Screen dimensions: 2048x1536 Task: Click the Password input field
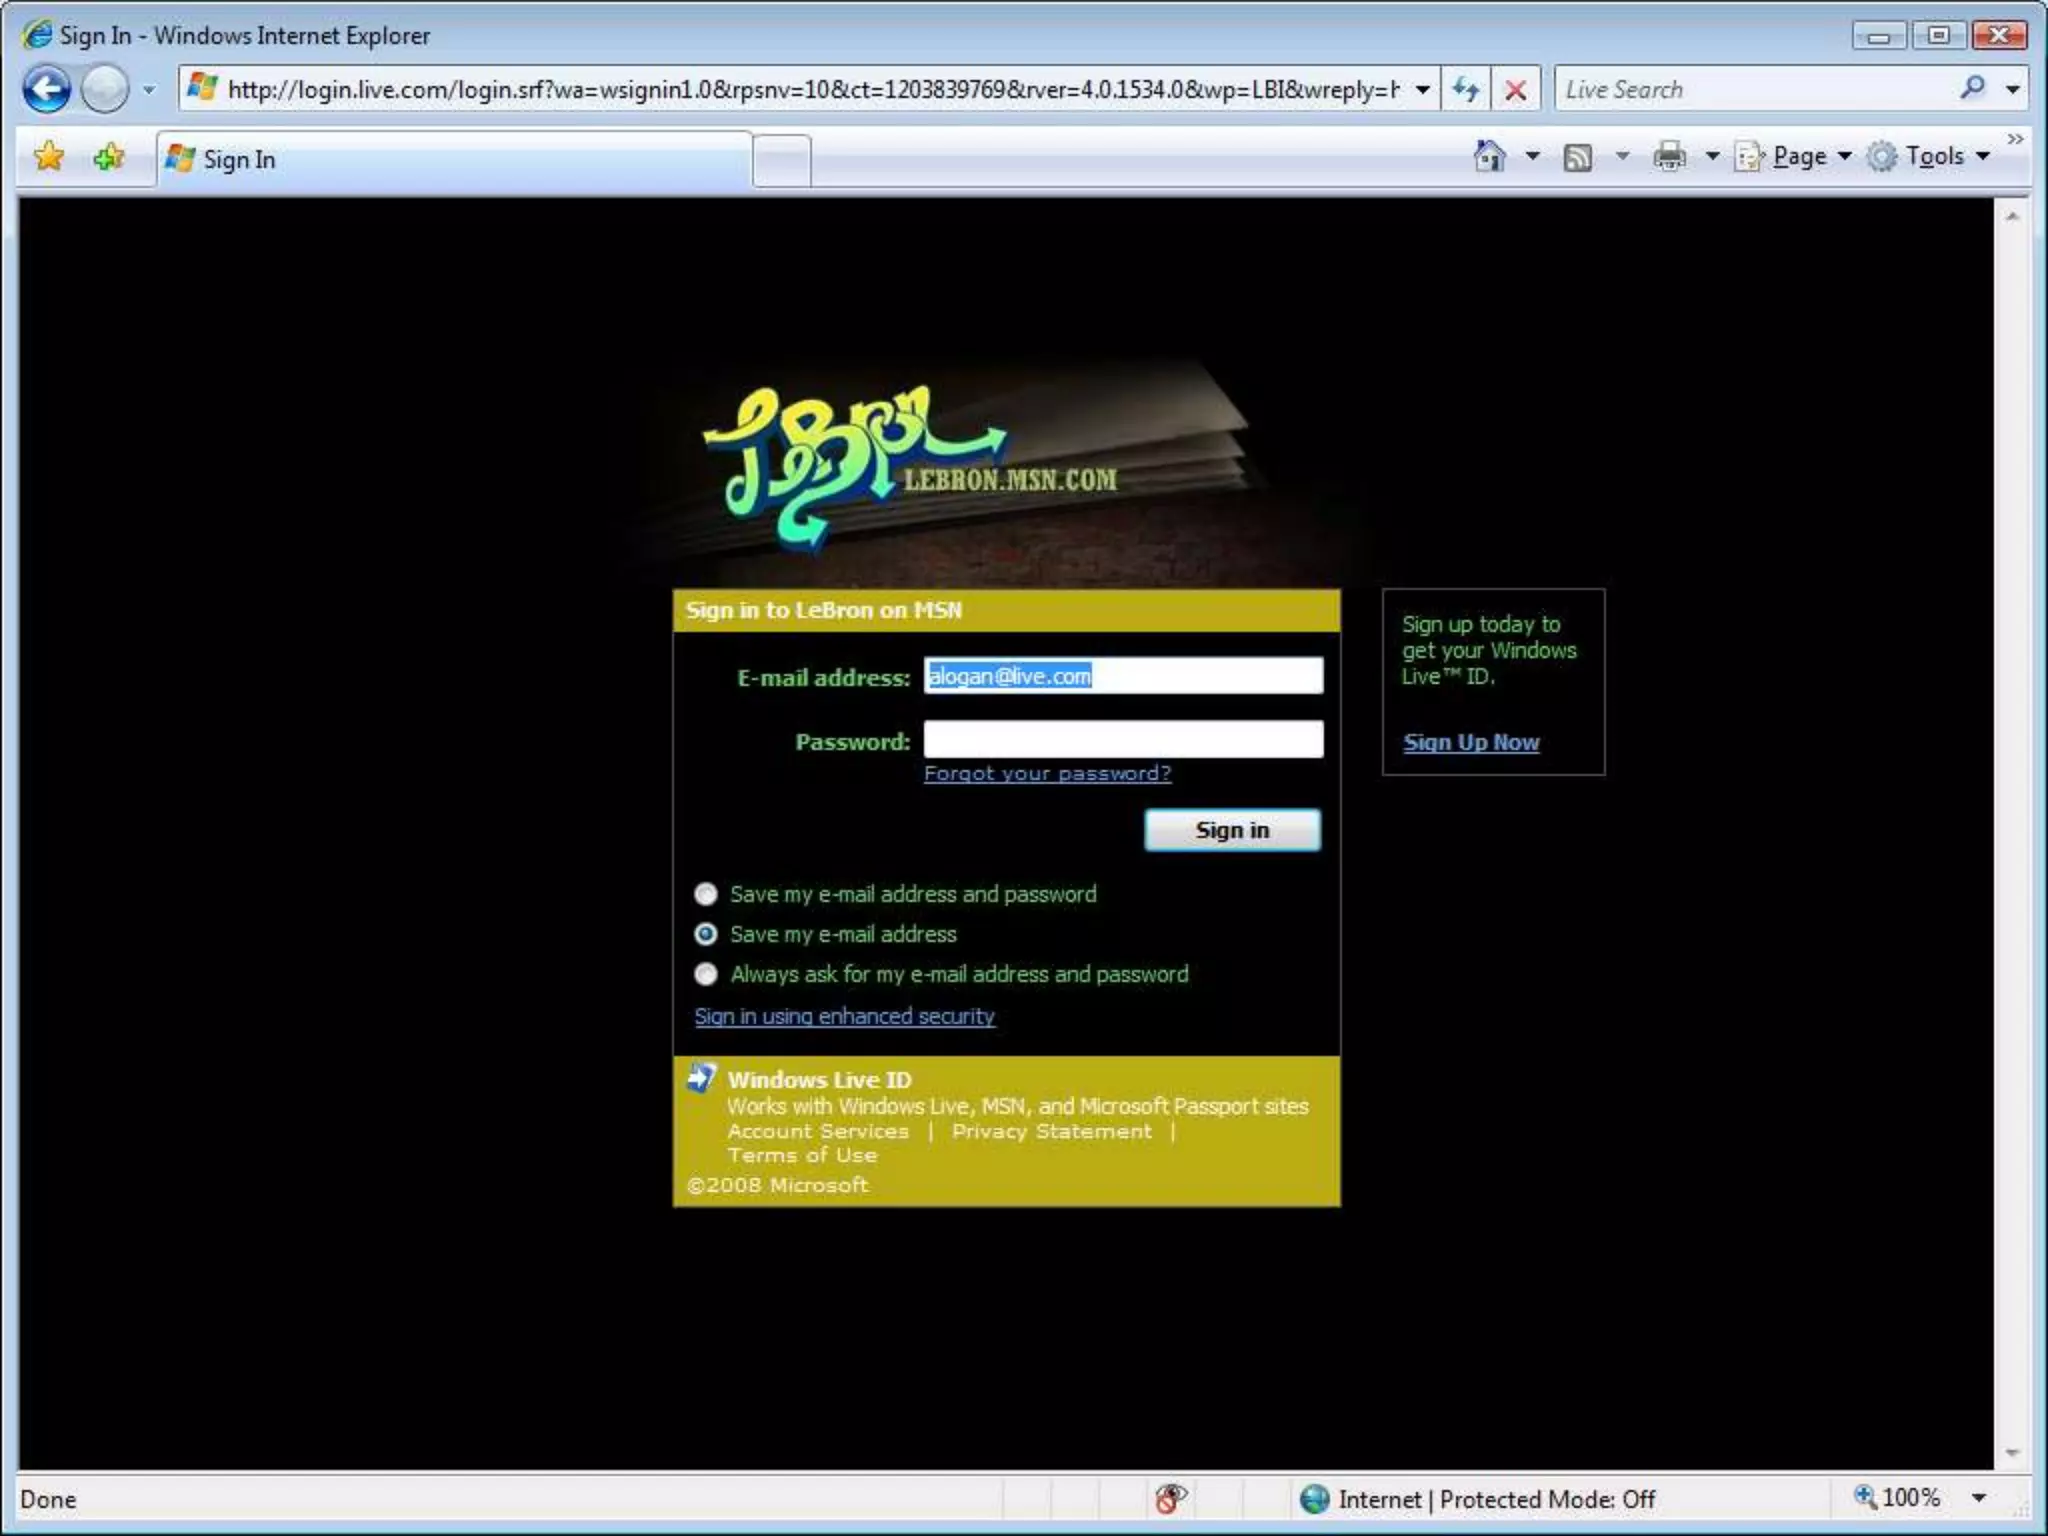click(x=1123, y=739)
